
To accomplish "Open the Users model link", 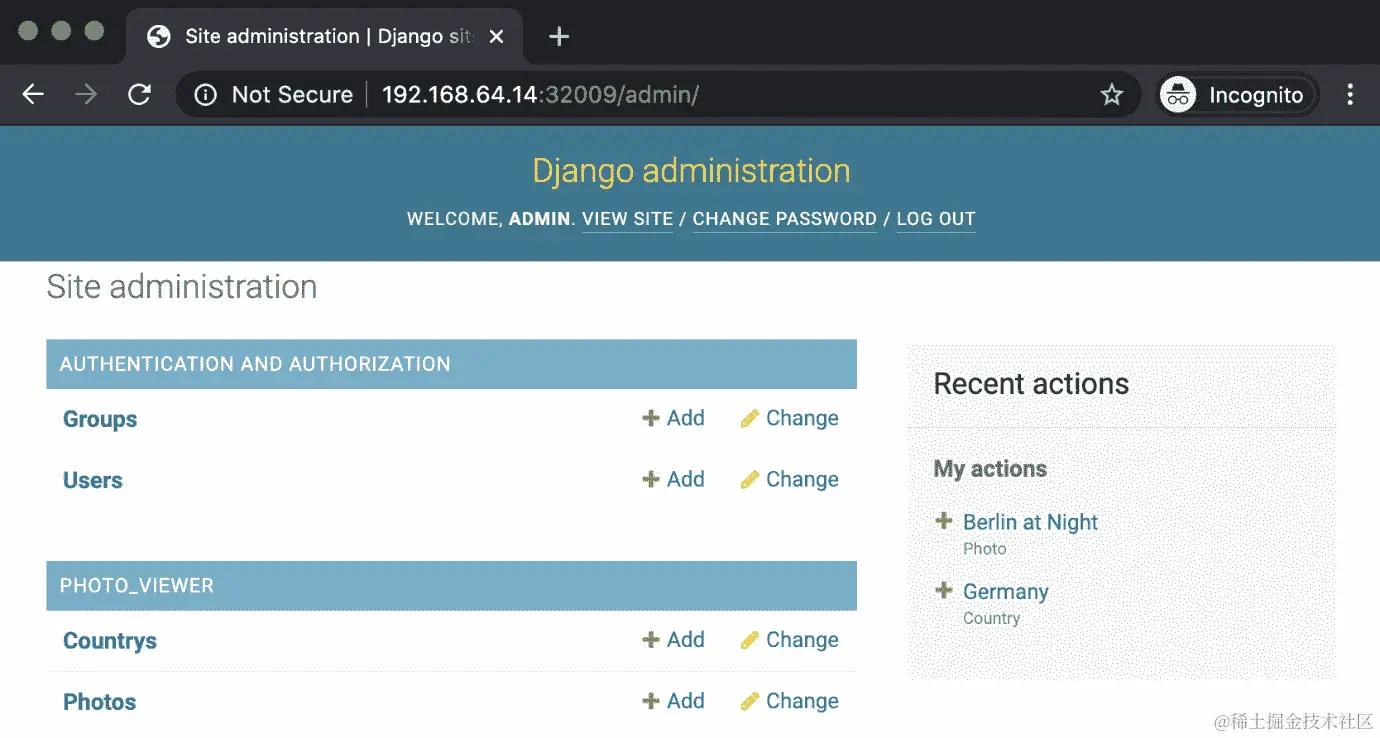I will point(93,480).
